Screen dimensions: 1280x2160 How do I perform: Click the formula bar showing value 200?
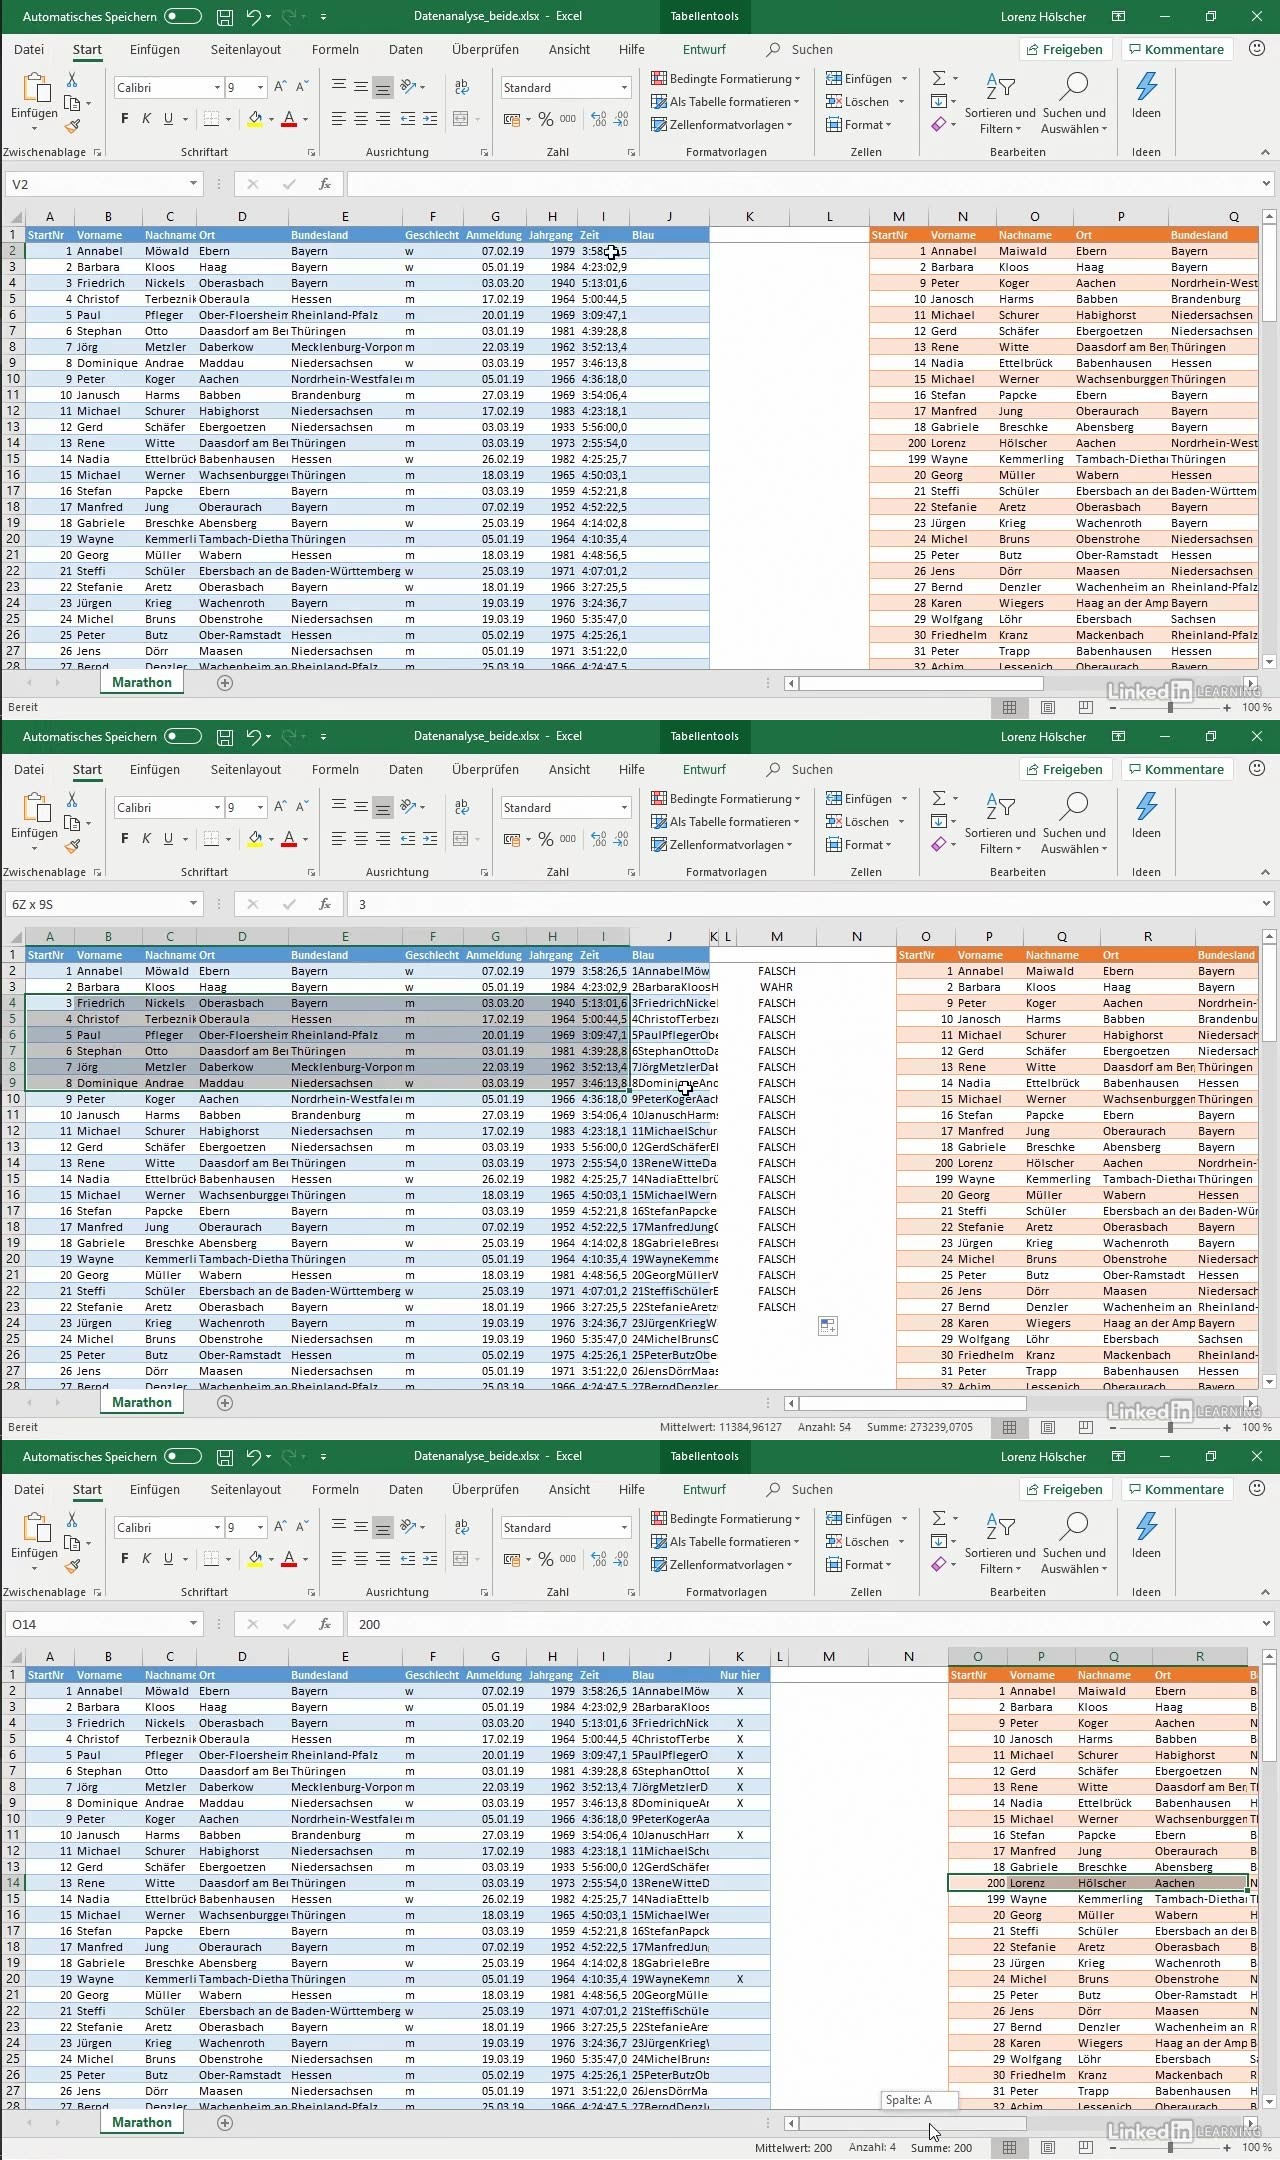pyautogui.click(x=800, y=1624)
